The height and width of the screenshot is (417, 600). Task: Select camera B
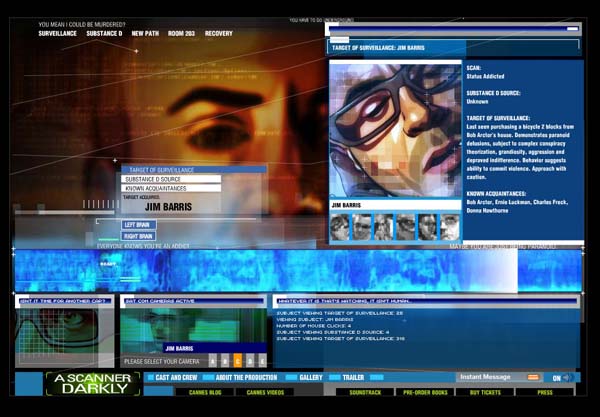point(225,361)
